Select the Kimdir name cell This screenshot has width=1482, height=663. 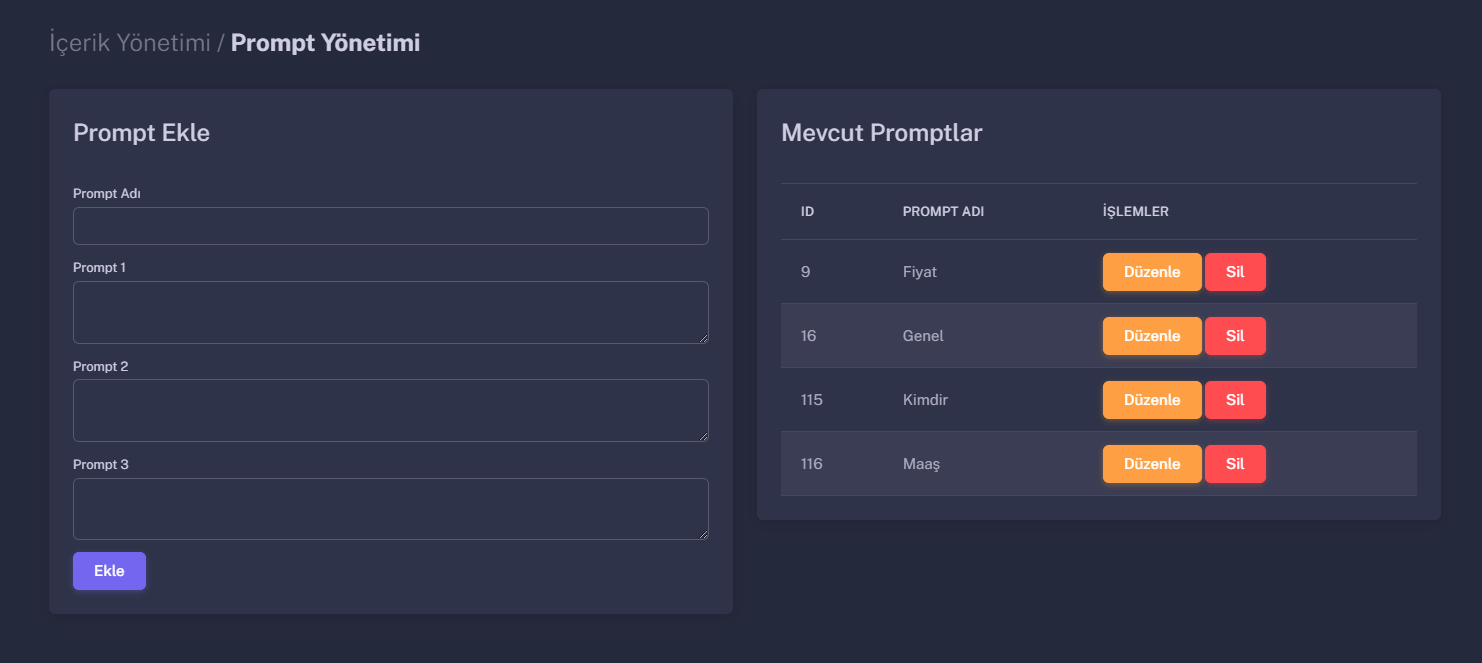pos(925,400)
